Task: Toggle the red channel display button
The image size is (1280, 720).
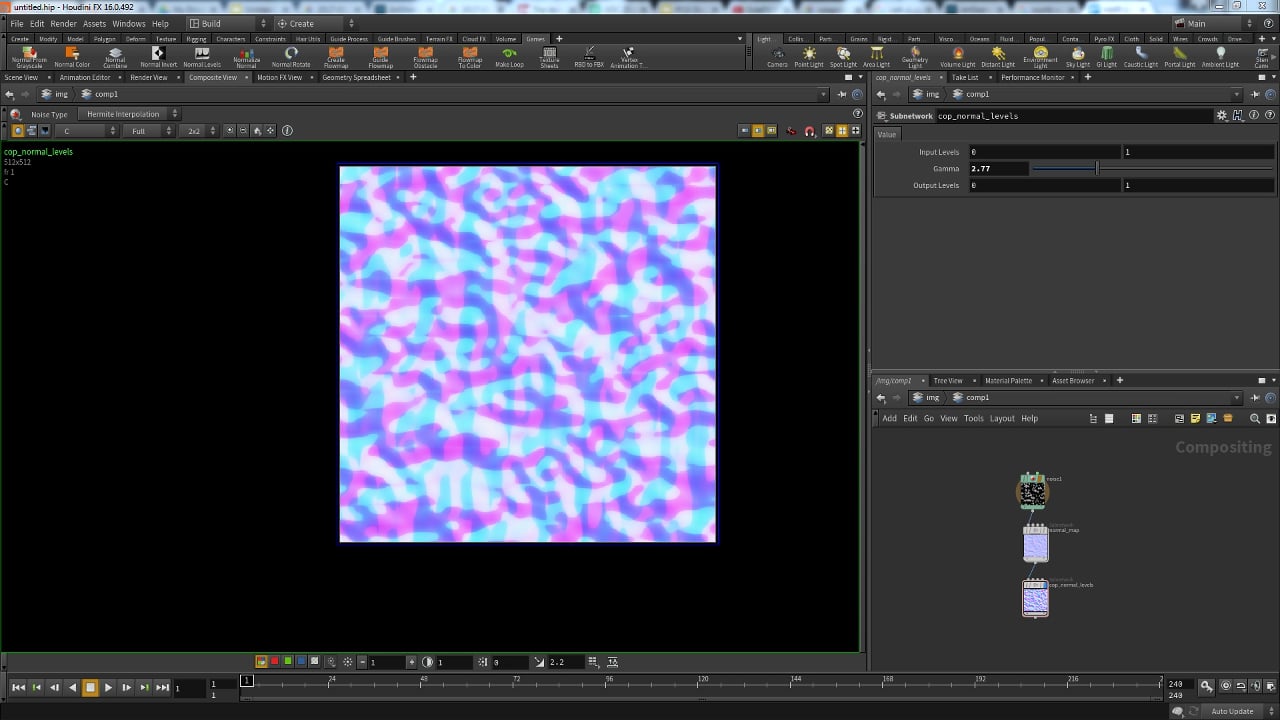Action: click(275, 662)
